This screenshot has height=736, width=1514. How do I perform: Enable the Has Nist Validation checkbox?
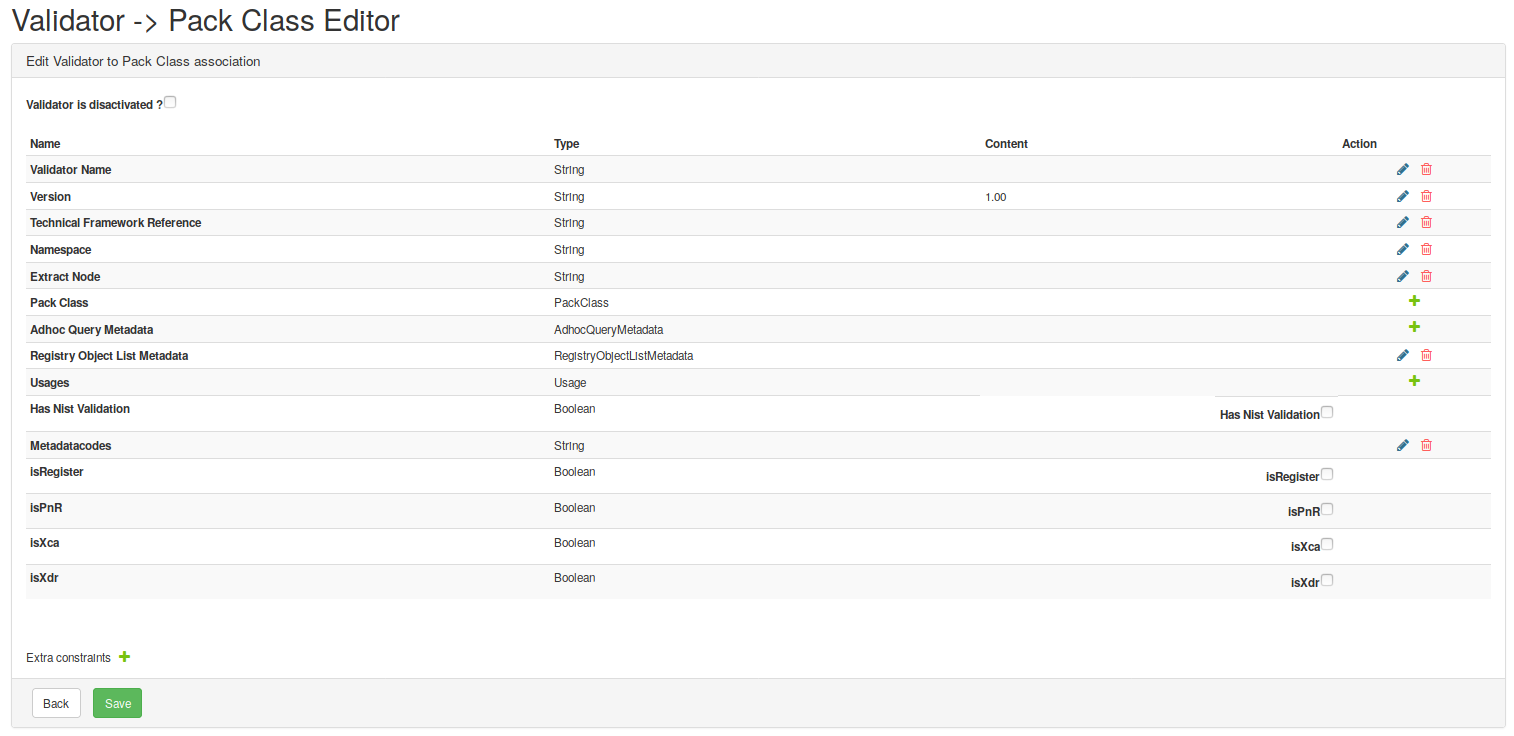tap(1327, 412)
